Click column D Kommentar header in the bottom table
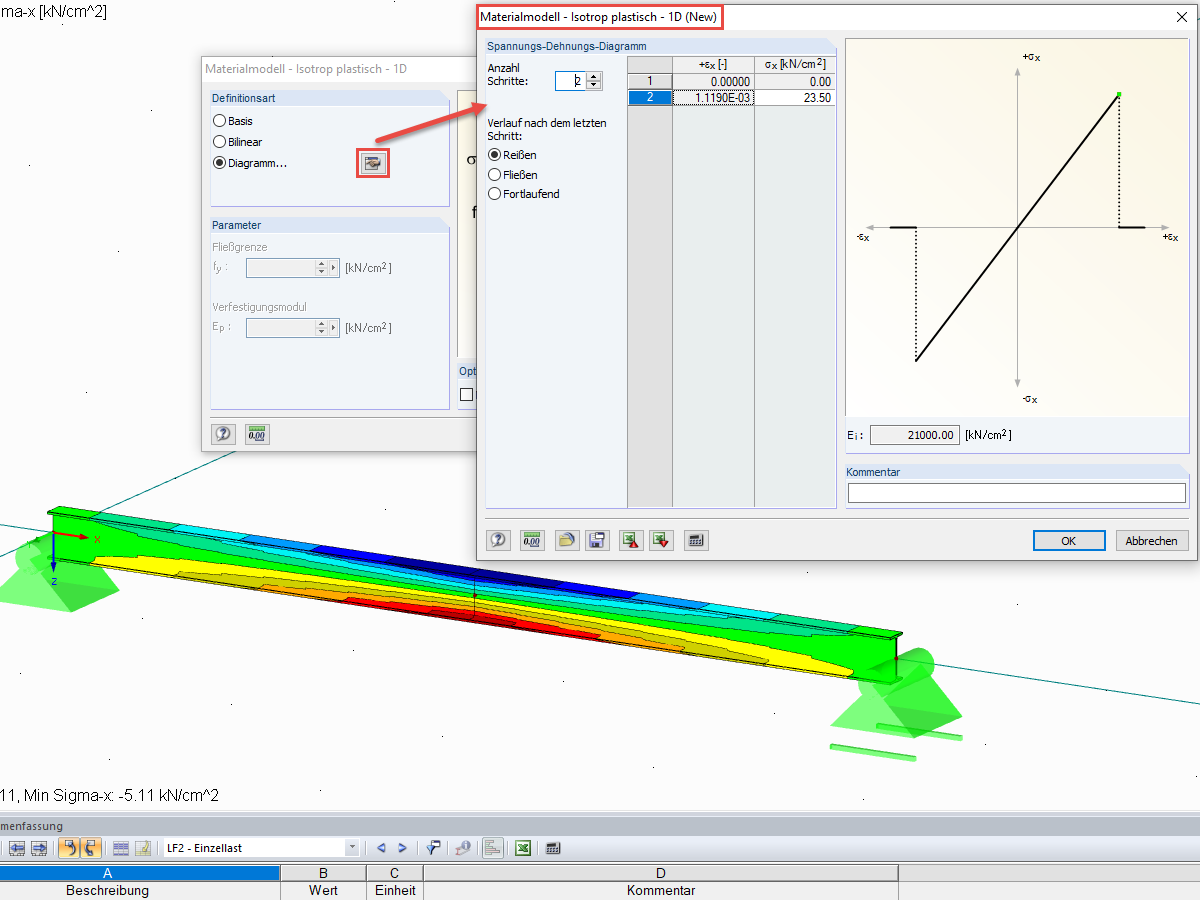 pos(661,881)
